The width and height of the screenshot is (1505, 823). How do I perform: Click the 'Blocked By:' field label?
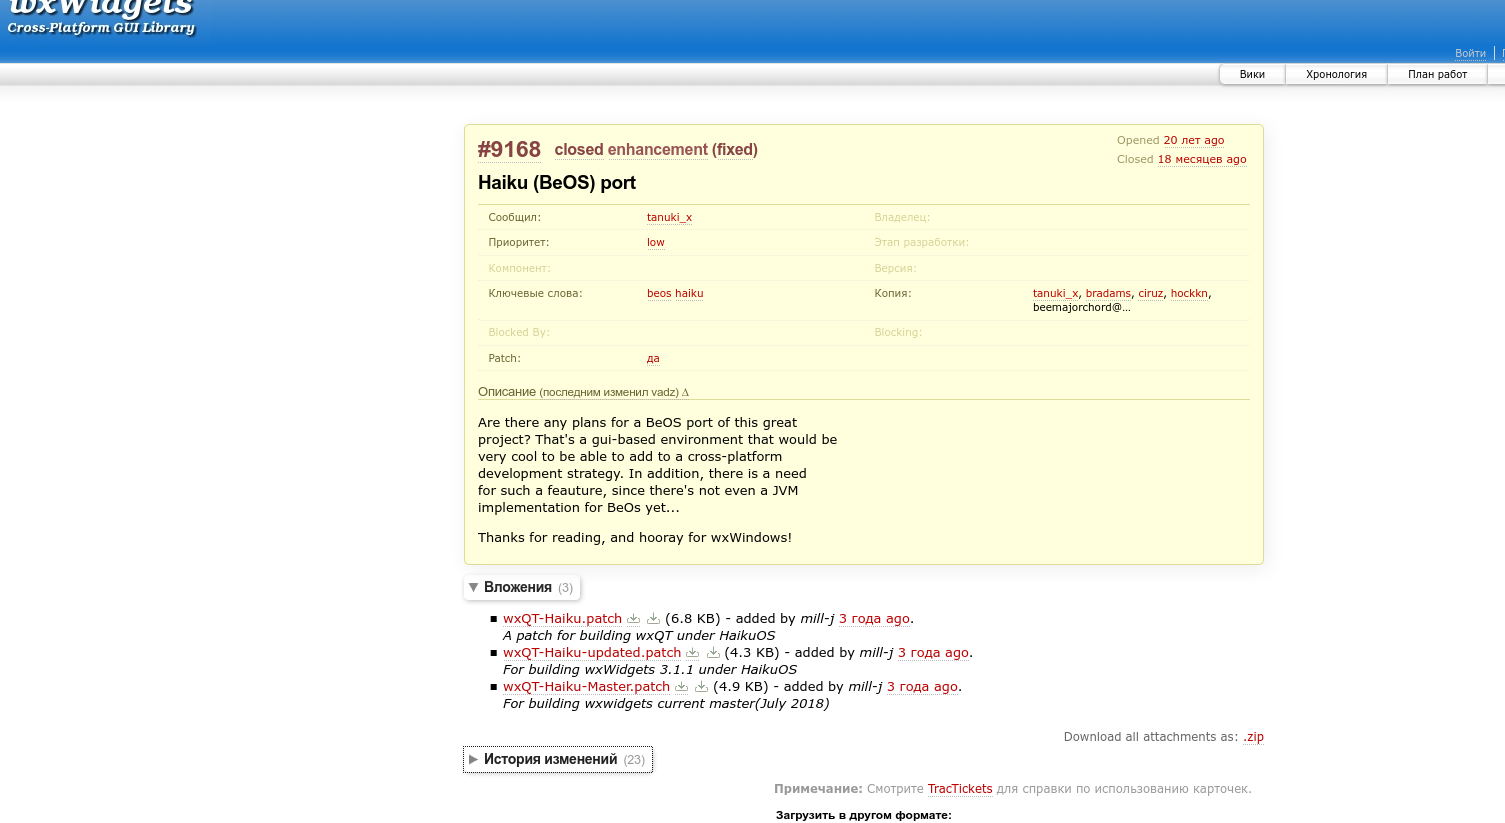click(x=519, y=333)
